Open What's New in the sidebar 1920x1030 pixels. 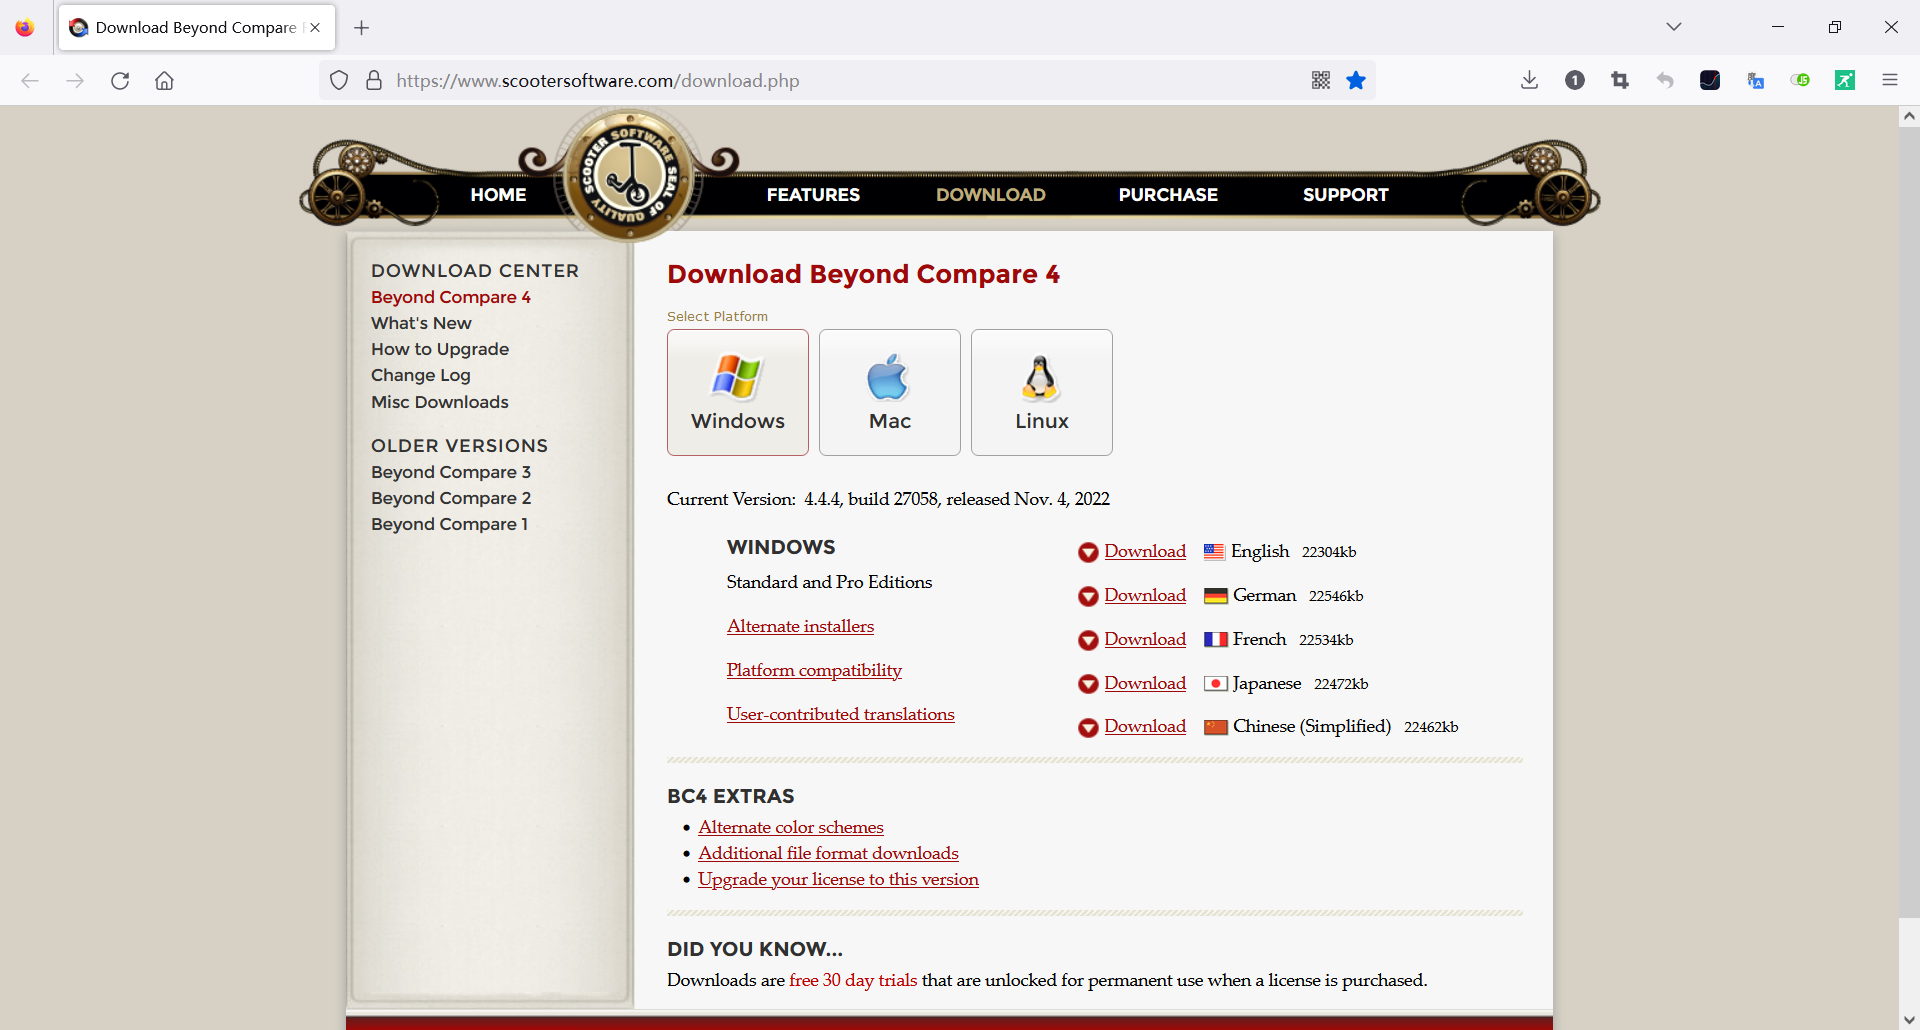(421, 323)
